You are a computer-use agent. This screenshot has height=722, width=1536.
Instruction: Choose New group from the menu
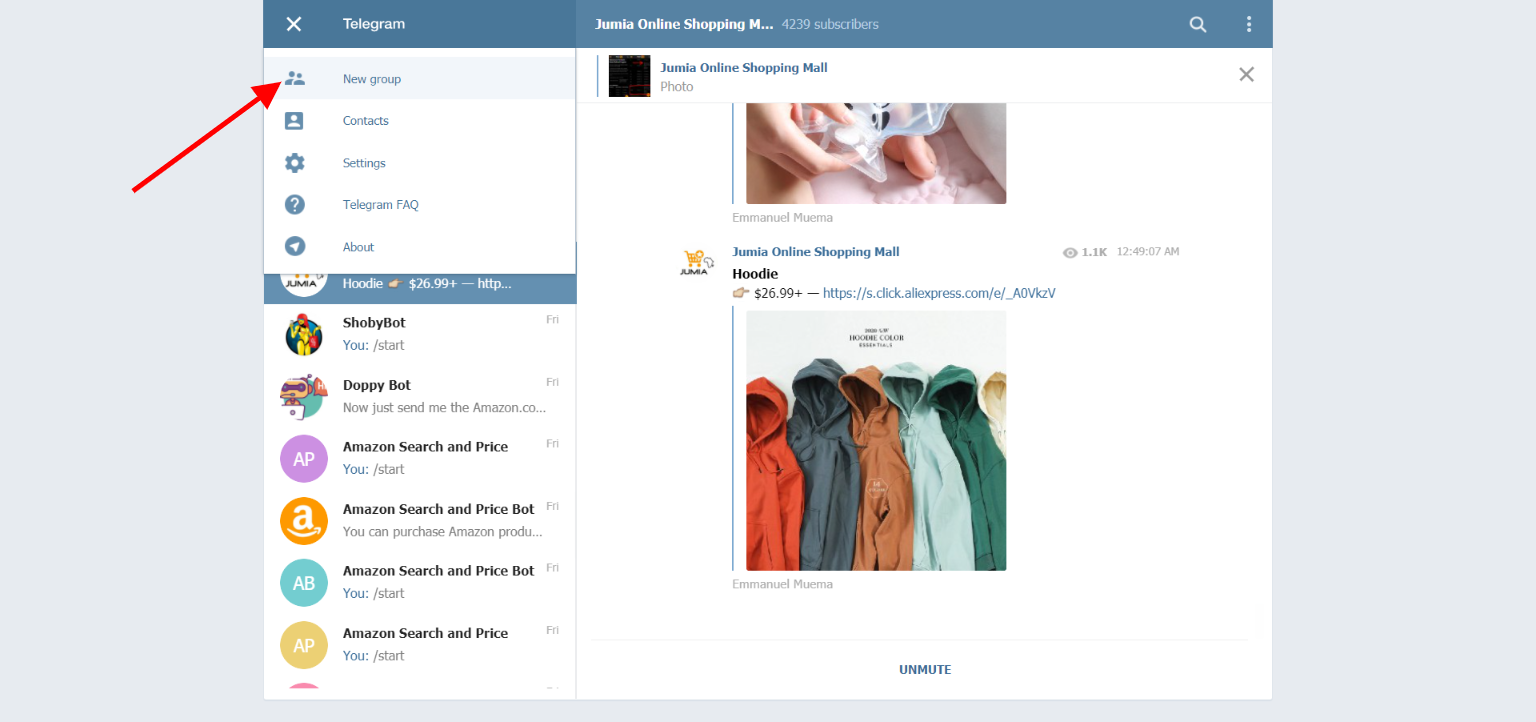click(420, 79)
